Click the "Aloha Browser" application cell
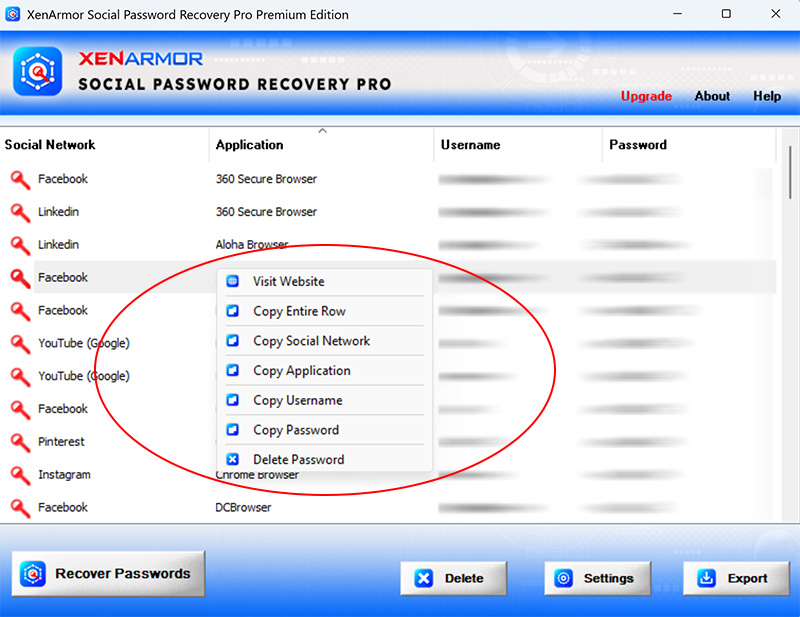800x617 pixels. click(x=252, y=244)
